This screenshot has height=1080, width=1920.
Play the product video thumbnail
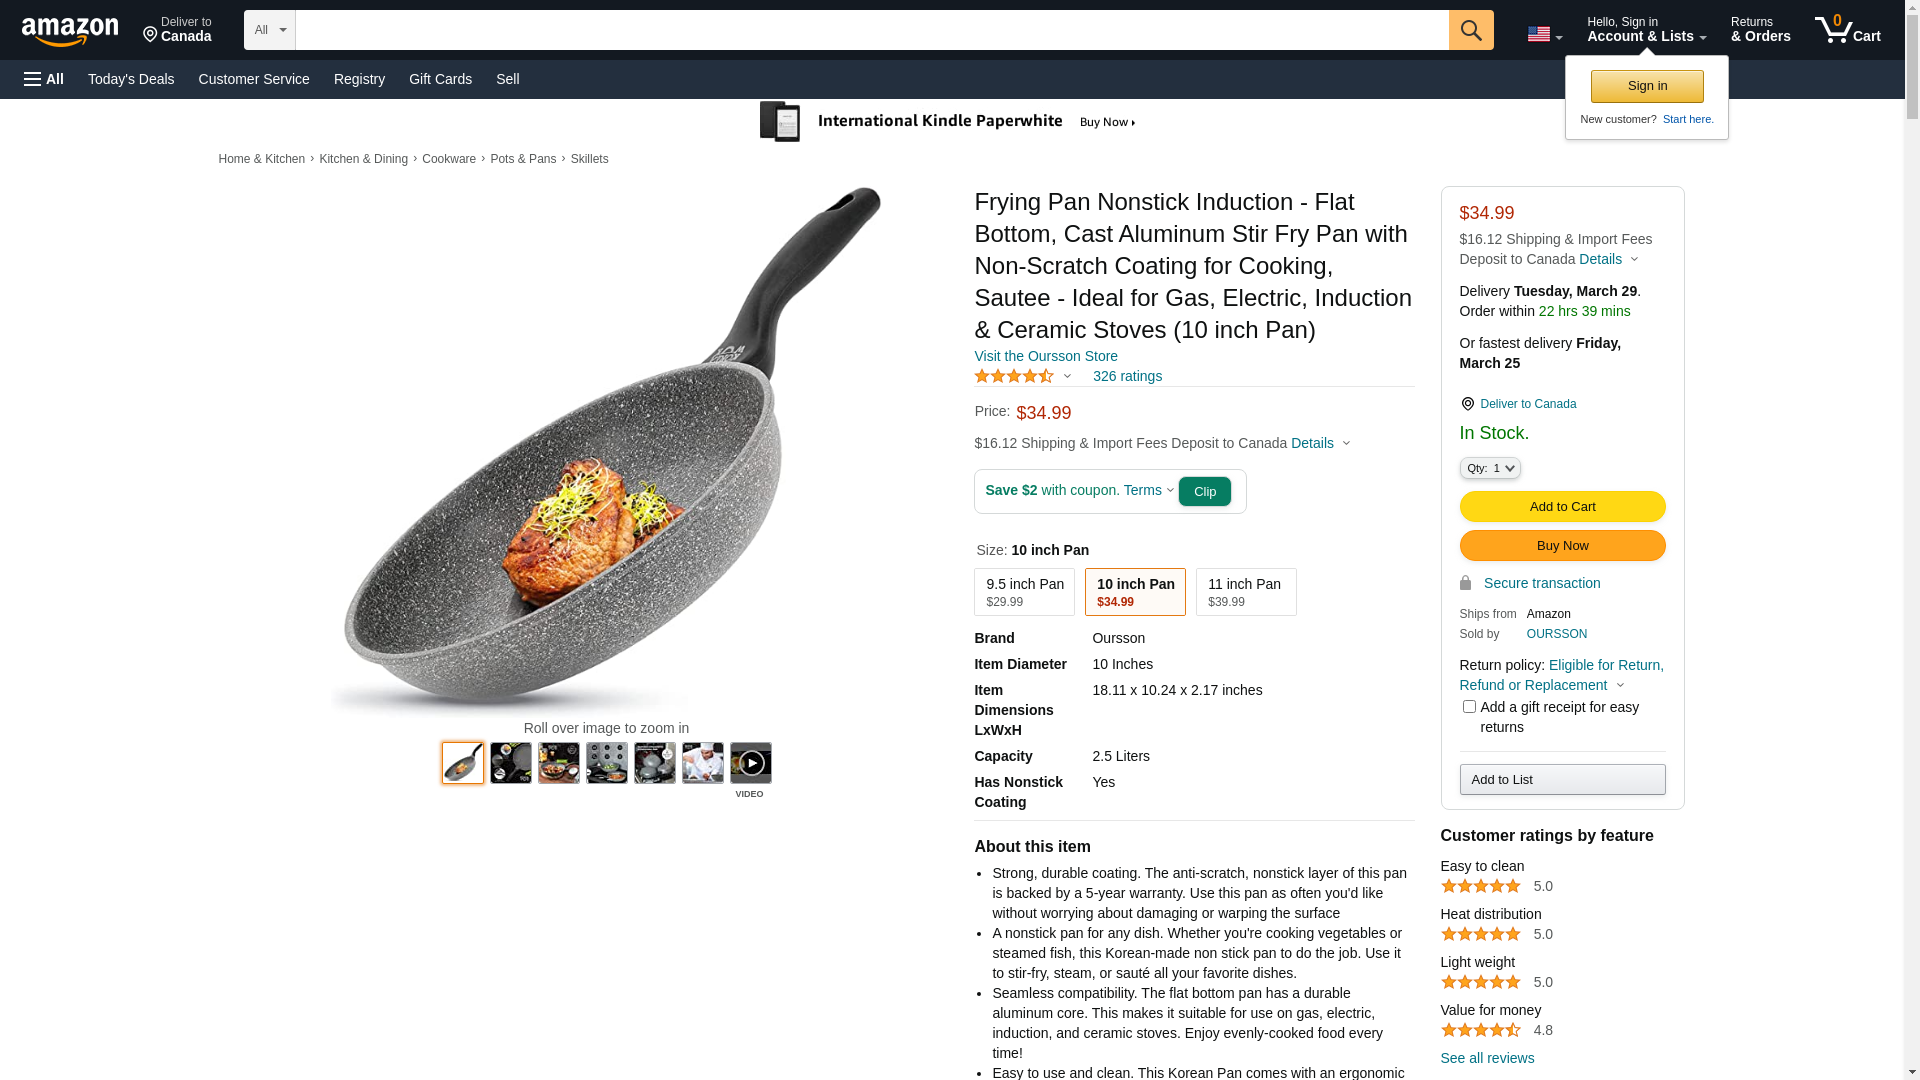coord(750,764)
